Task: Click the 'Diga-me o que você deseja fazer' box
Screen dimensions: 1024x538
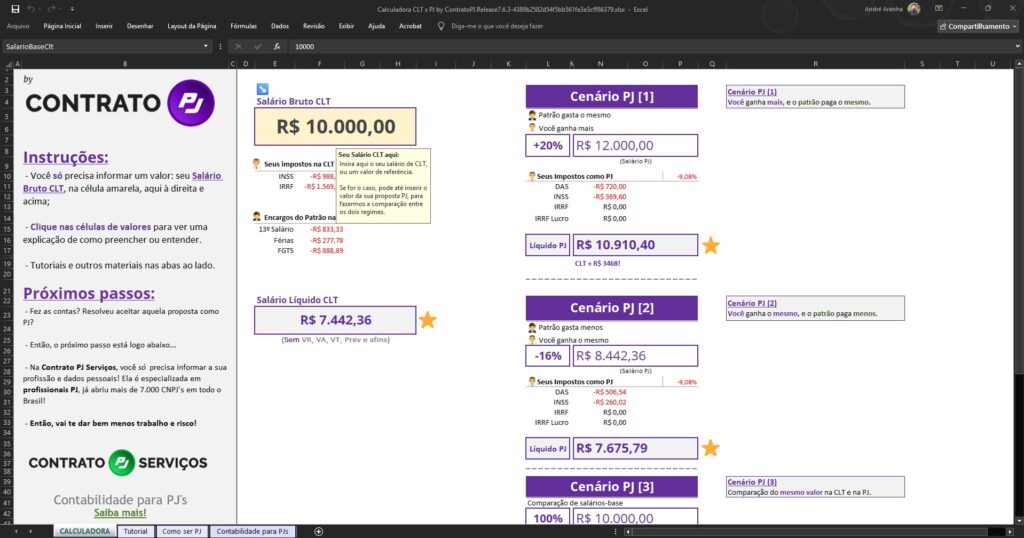Action: click(496, 26)
